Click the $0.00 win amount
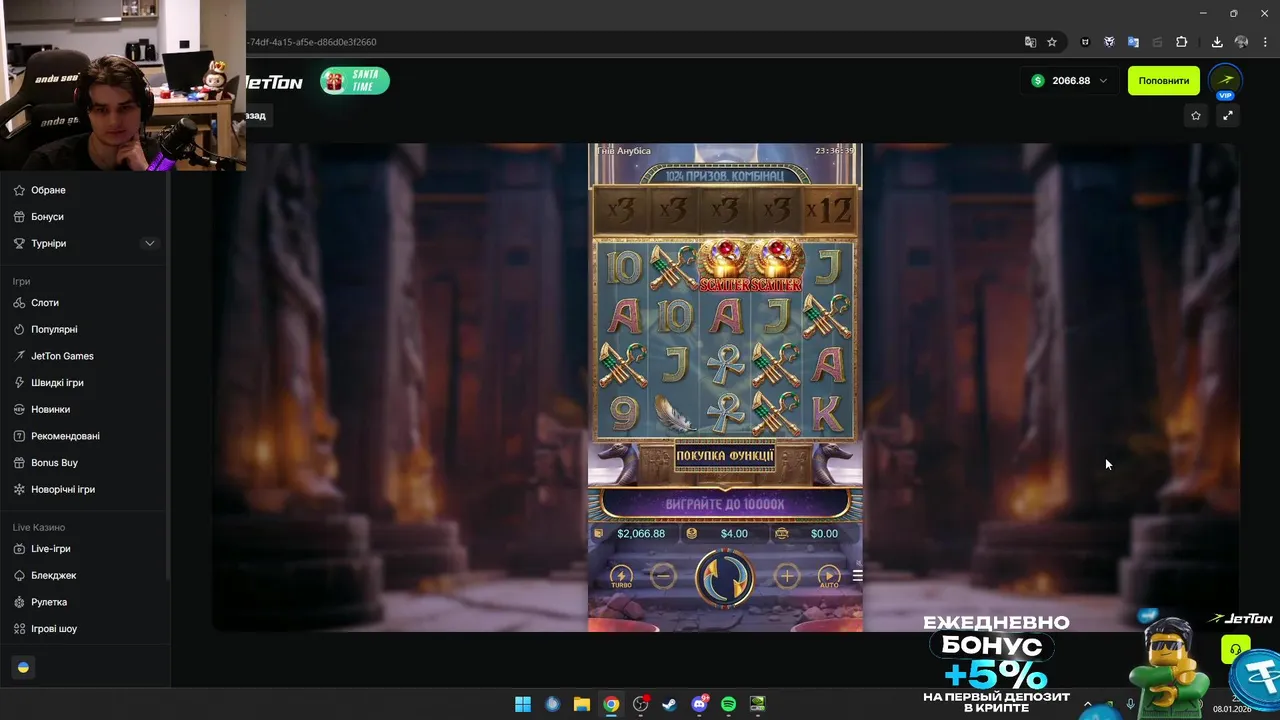 (x=824, y=534)
